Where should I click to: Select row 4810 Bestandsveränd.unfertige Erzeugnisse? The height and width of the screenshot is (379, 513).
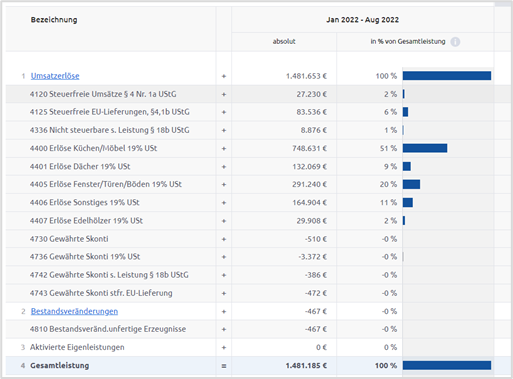point(250,329)
